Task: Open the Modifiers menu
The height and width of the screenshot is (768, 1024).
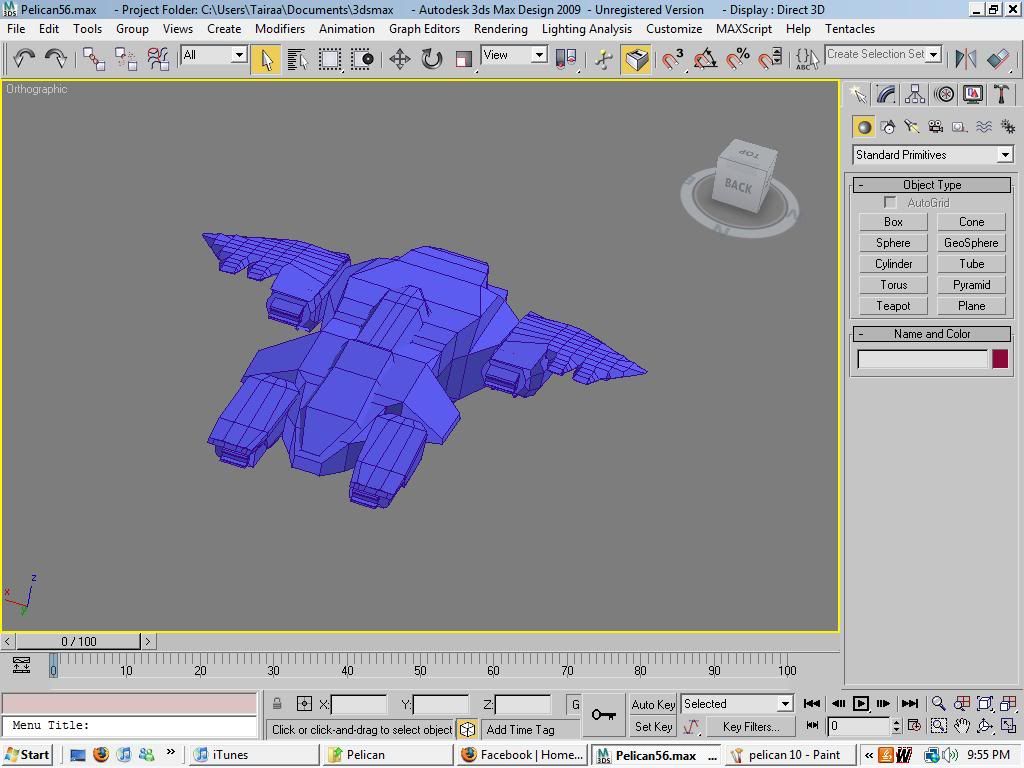Action: tap(280, 29)
